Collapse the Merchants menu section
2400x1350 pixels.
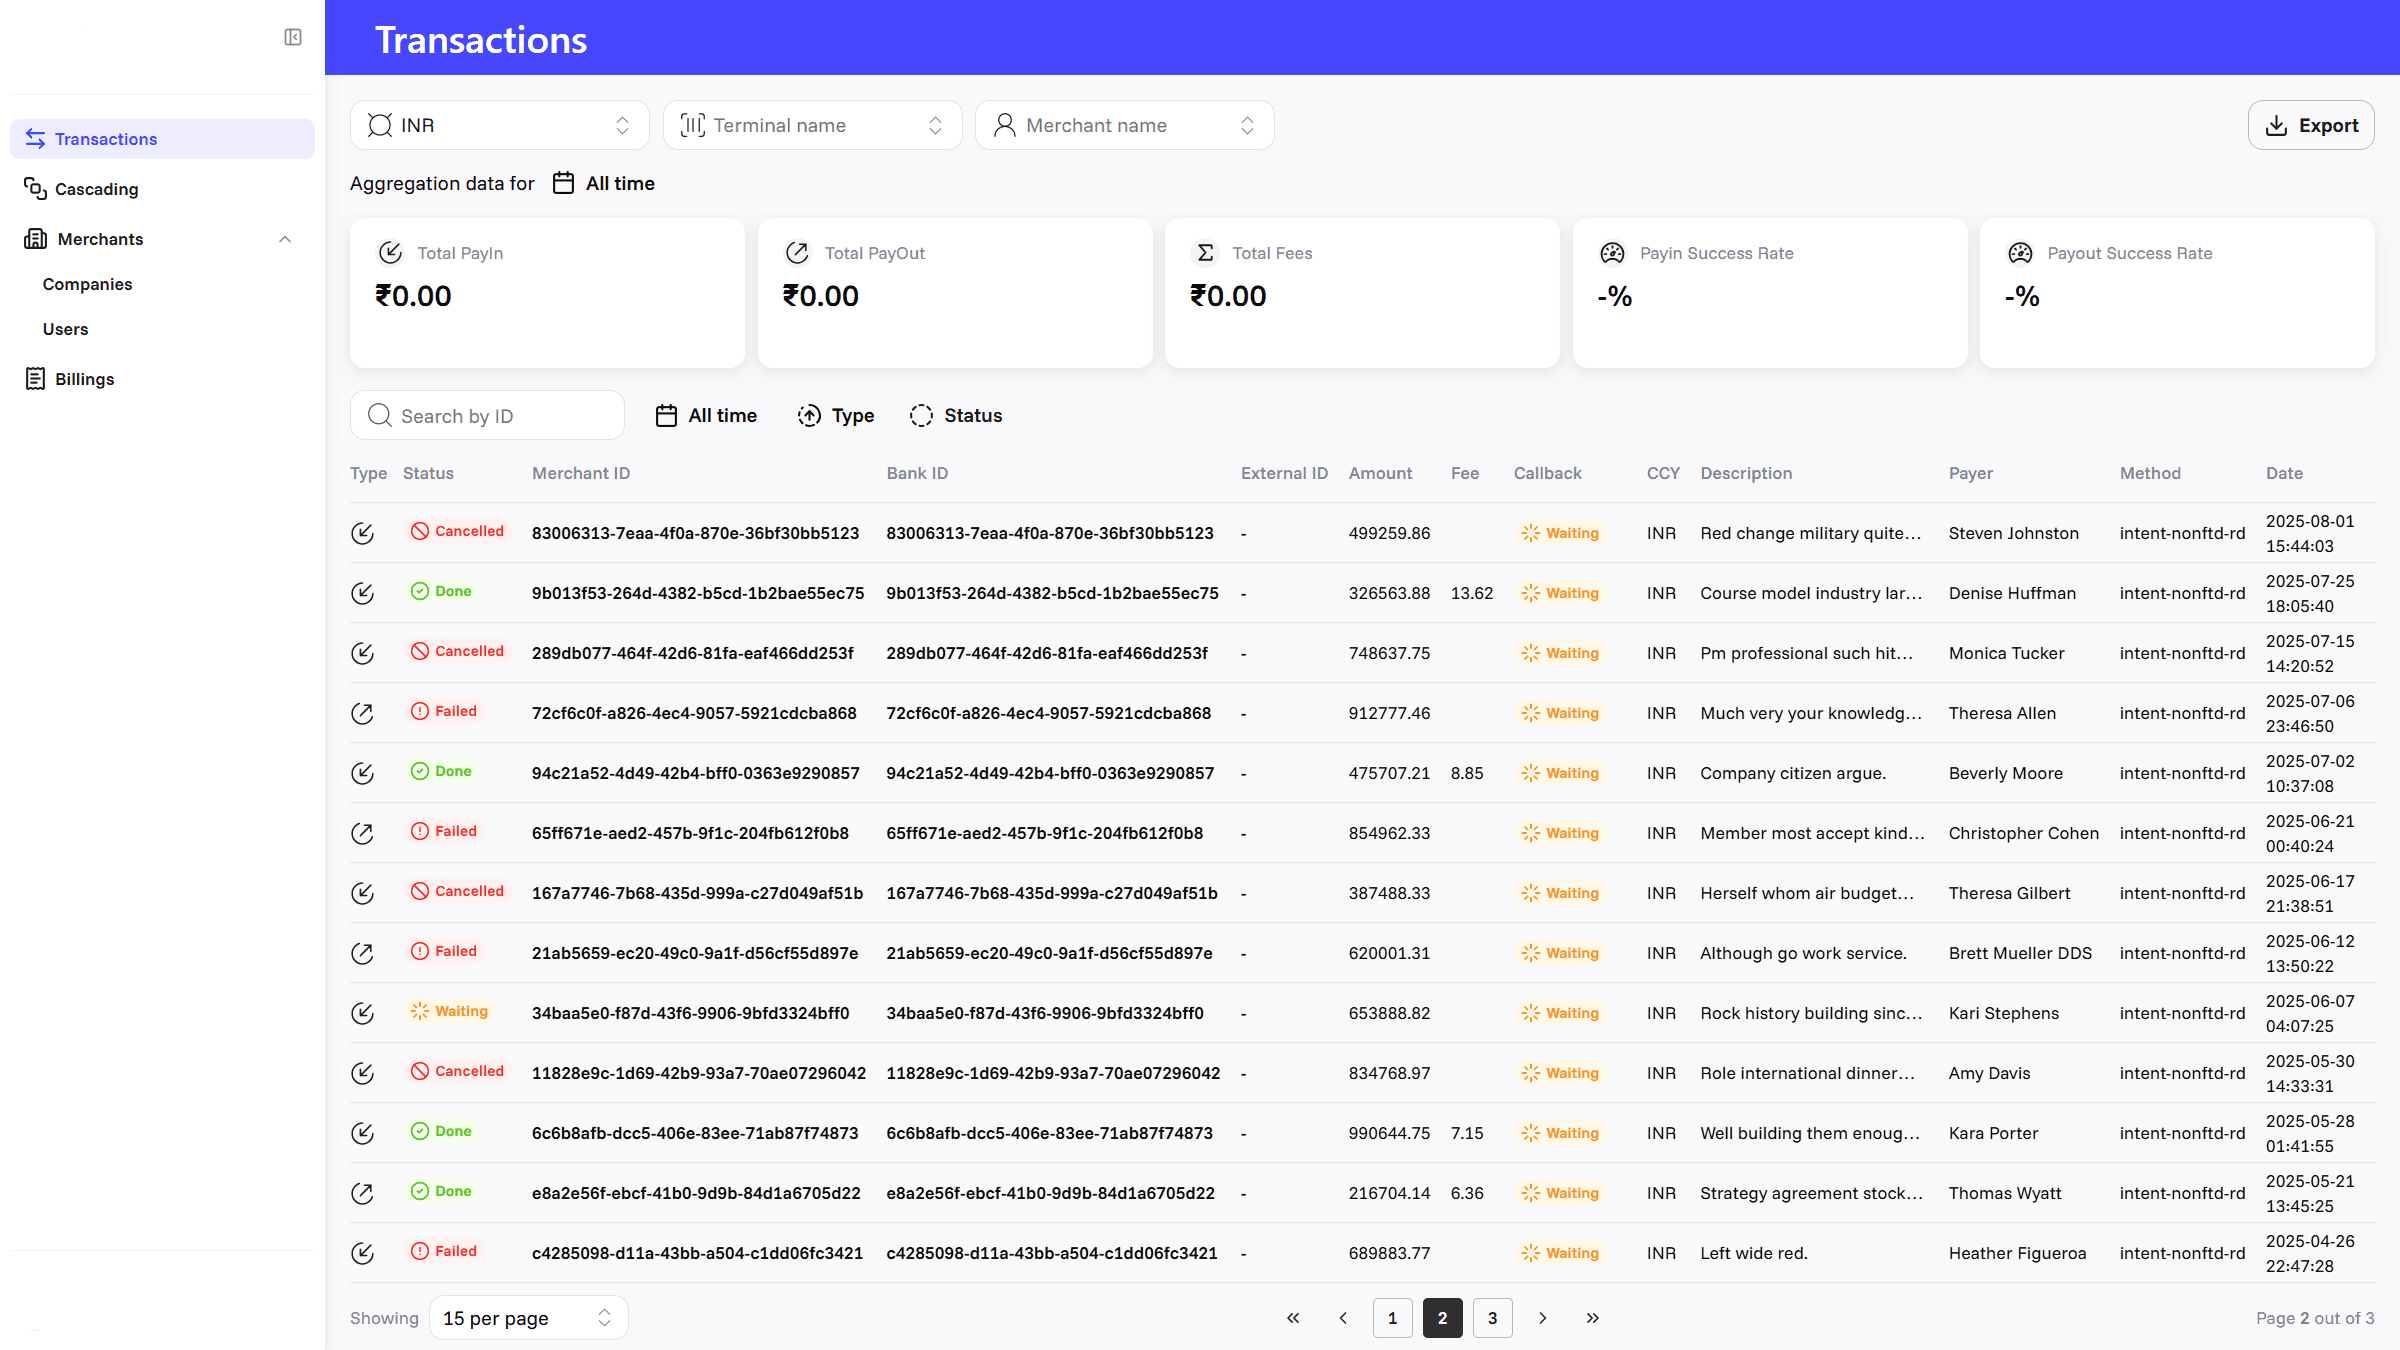(x=285, y=239)
